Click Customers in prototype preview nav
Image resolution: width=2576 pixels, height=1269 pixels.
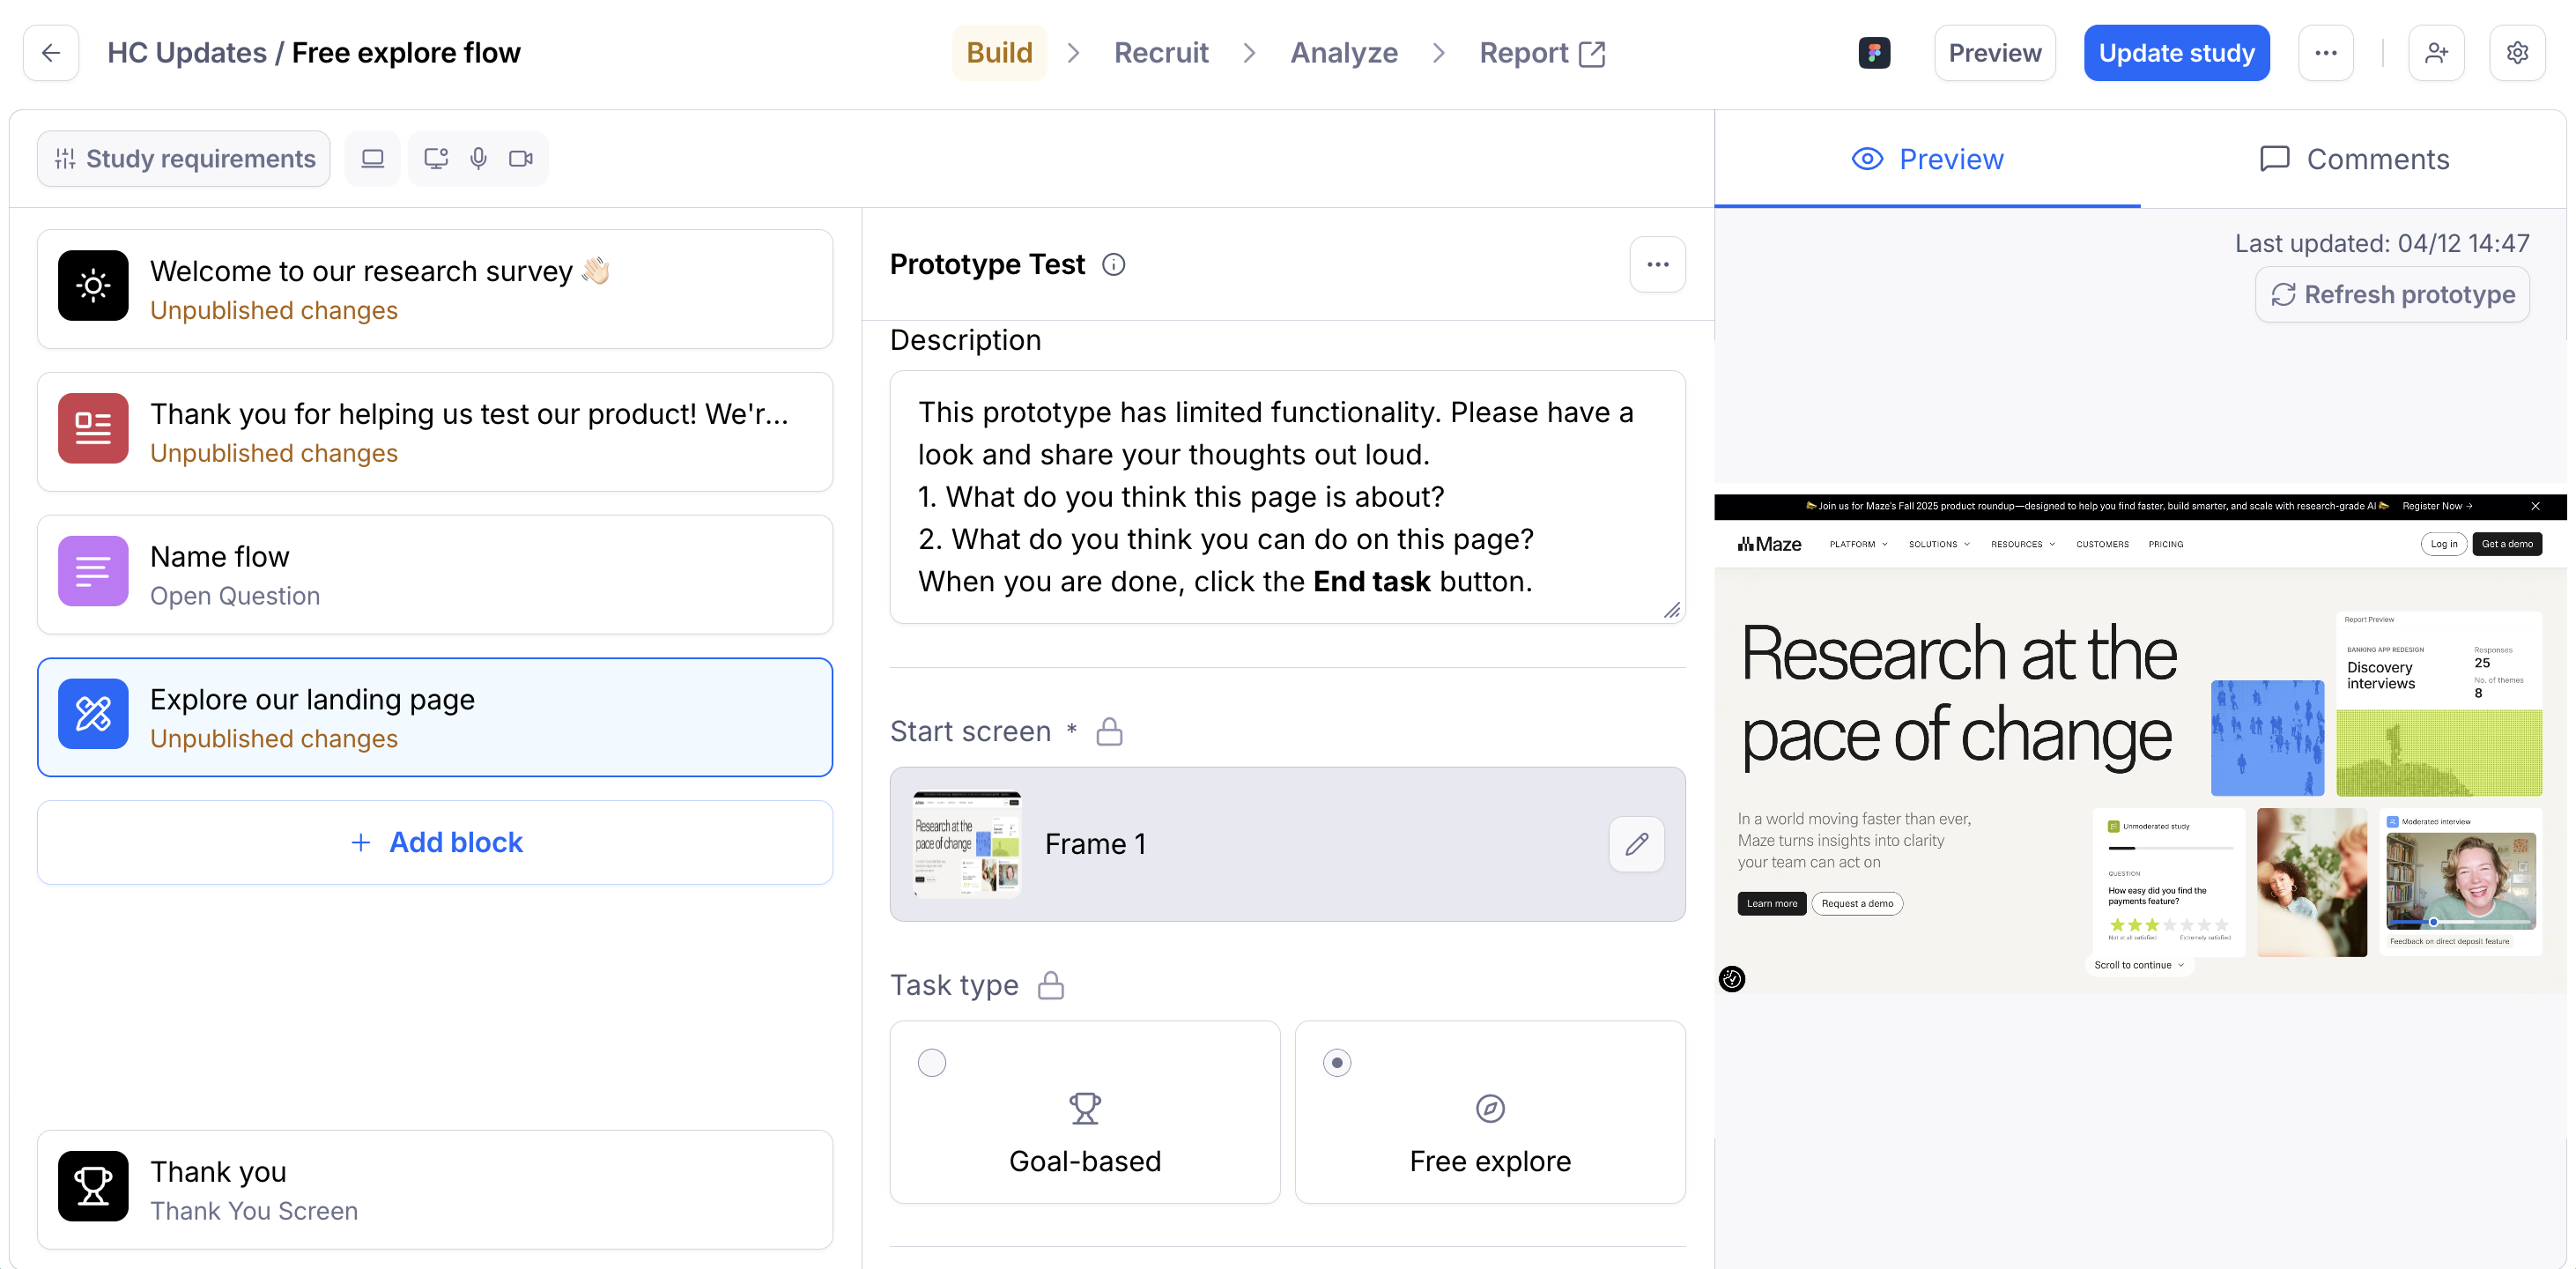click(x=2102, y=545)
